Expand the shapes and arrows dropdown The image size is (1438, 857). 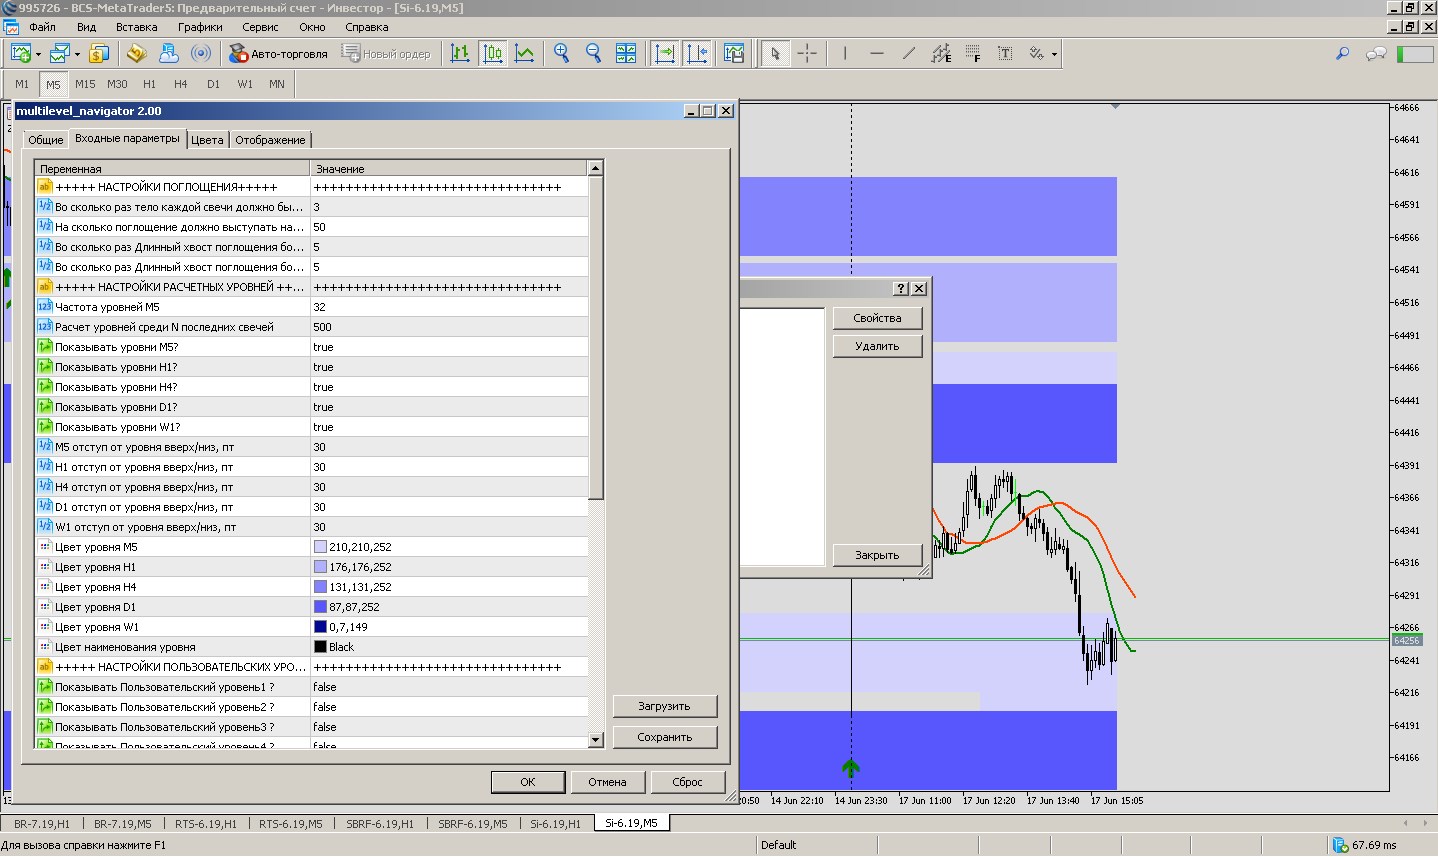1054,55
